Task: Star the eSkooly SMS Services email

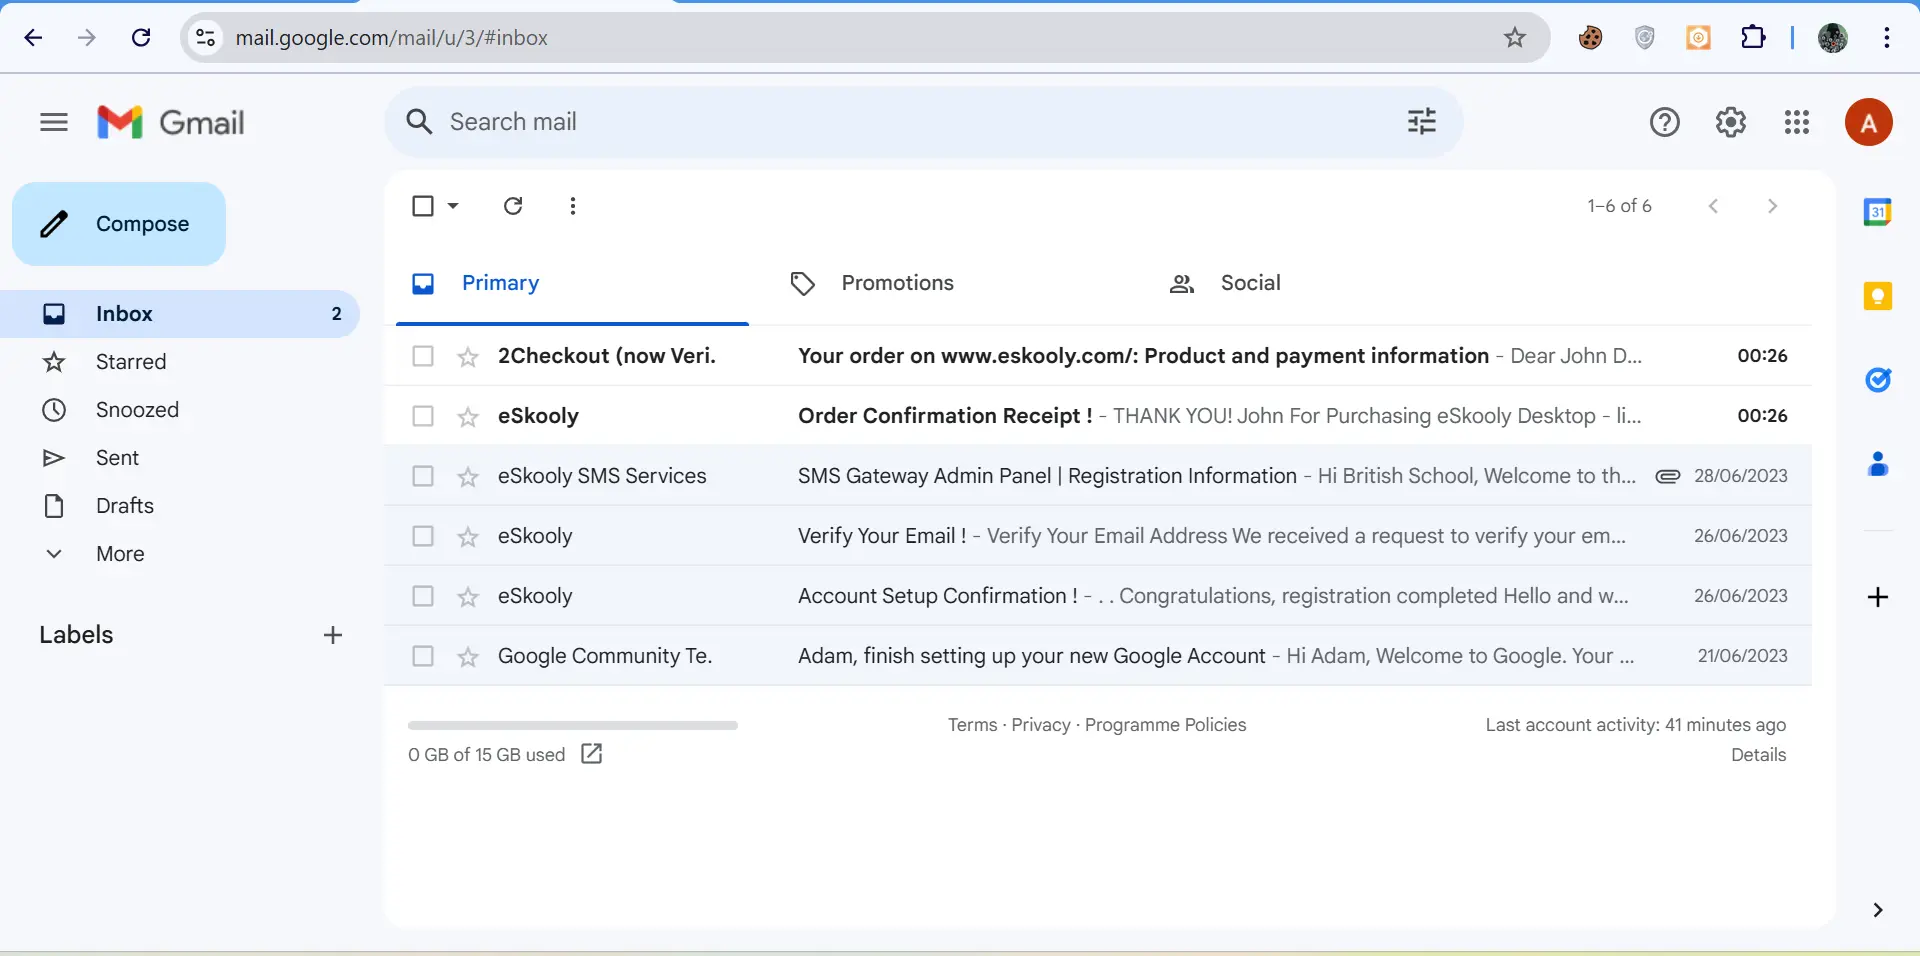Action: pyautogui.click(x=467, y=477)
